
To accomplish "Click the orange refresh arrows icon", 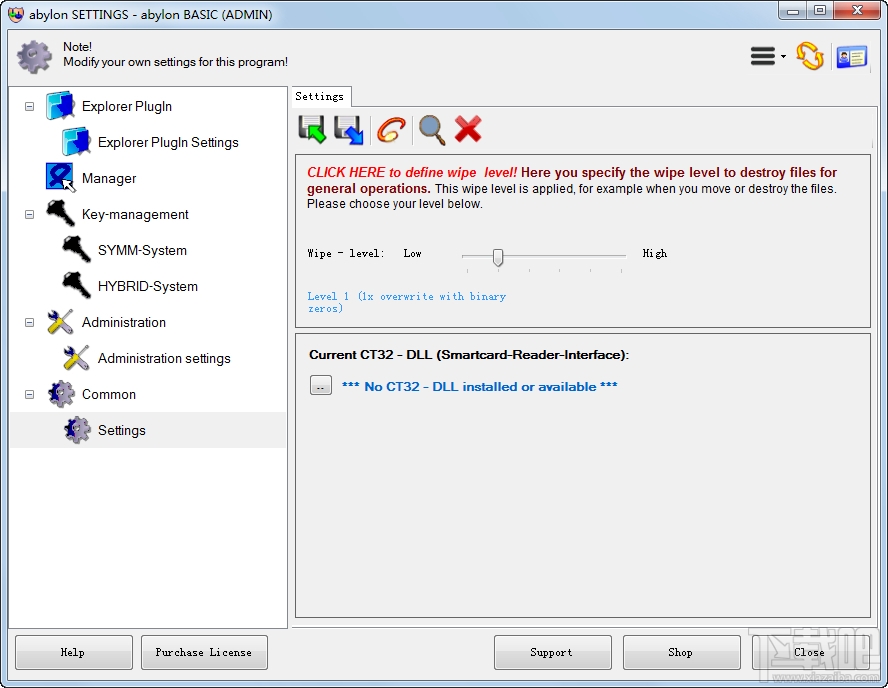I will [x=810, y=56].
